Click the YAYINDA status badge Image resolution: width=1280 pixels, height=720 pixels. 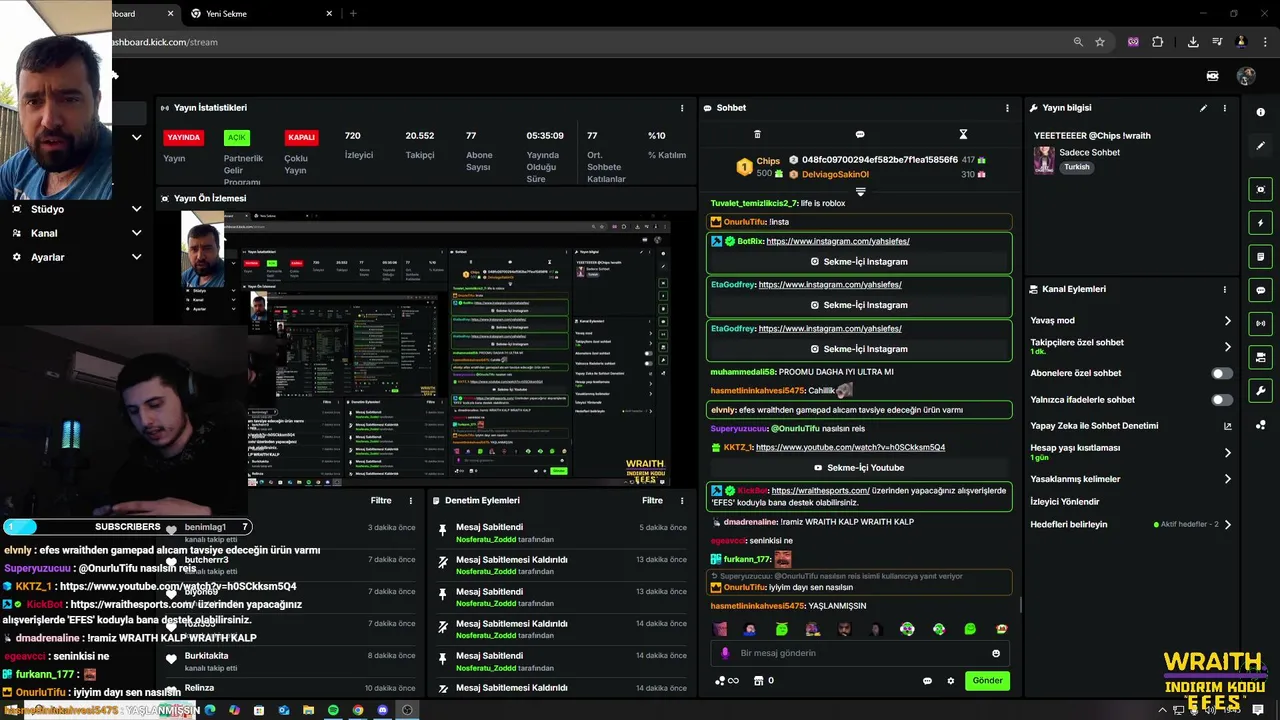183,137
